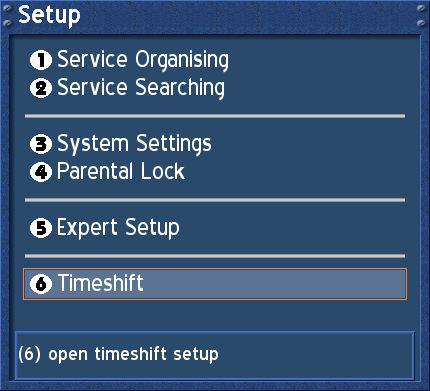The height and width of the screenshot is (391, 430).
Task: Click the number 5 circle icon
Action: 41,228
